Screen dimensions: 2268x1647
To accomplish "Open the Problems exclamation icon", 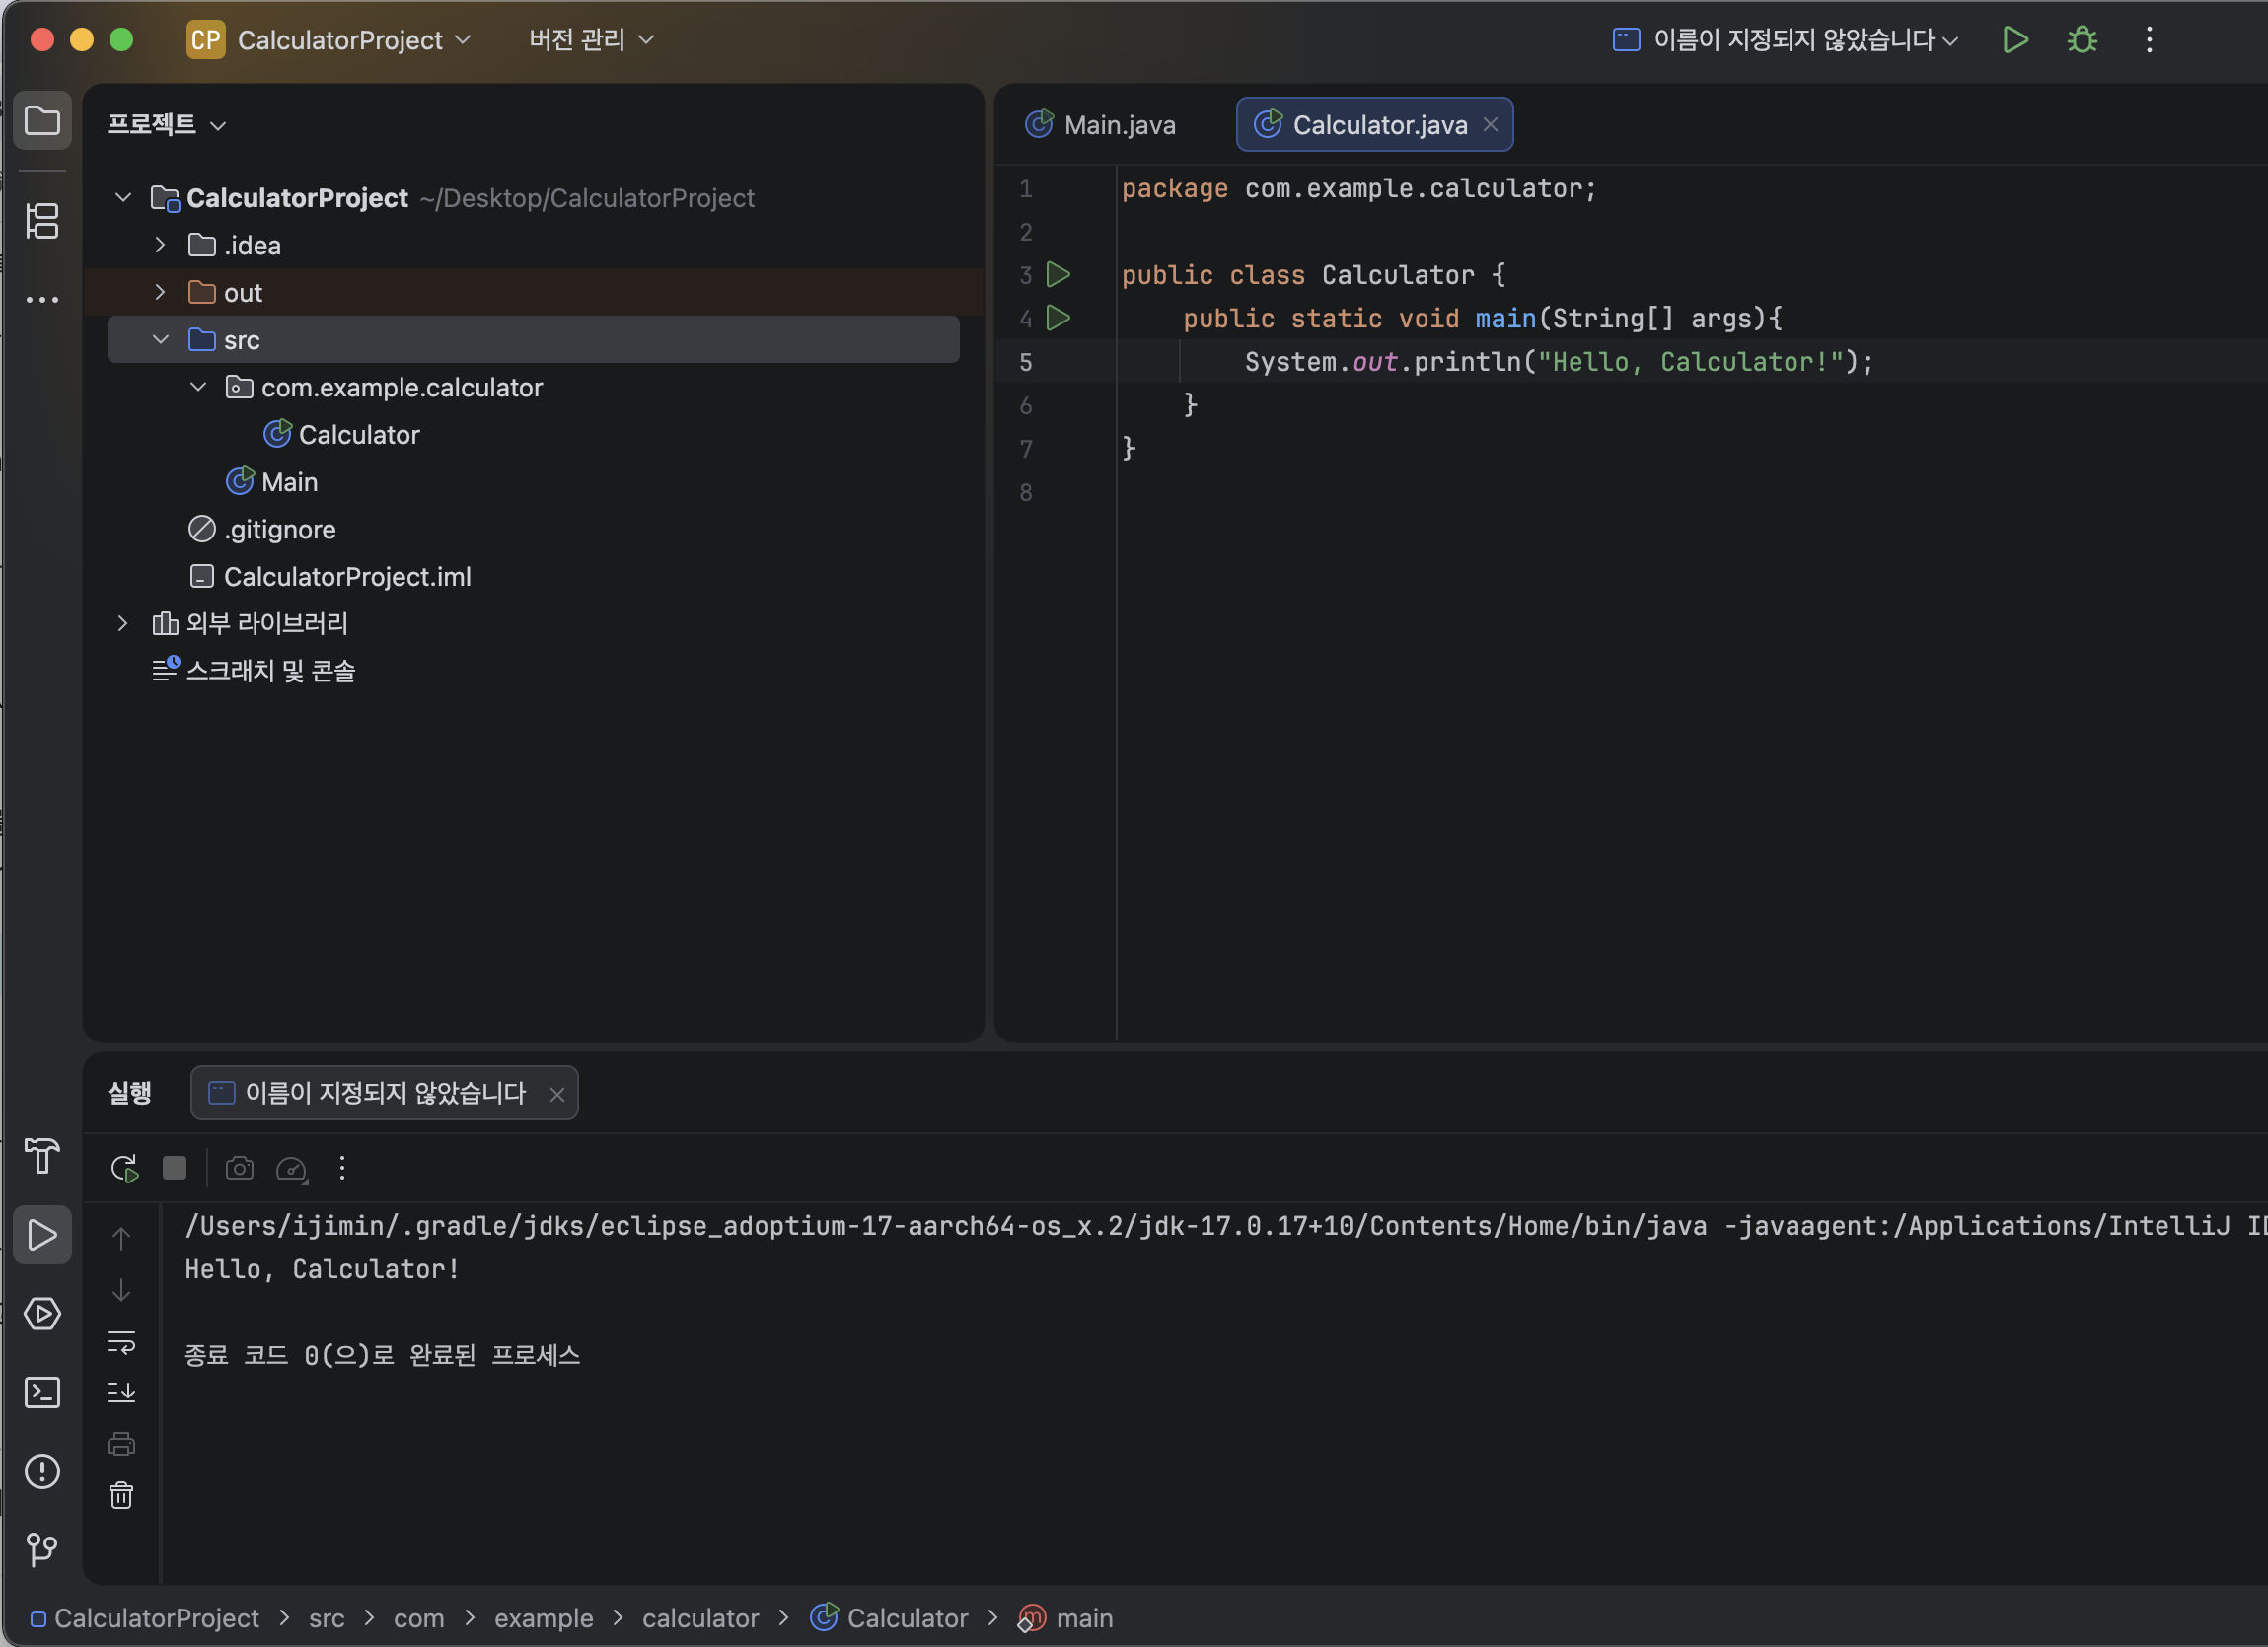I will pyautogui.click(x=42, y=1472).
